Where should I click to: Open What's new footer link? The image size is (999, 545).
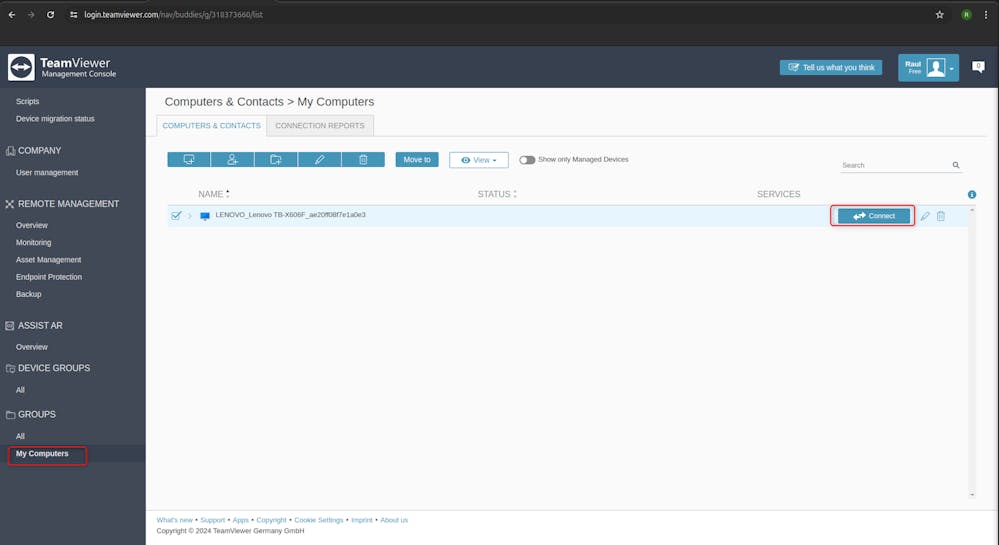coord(175,520)
